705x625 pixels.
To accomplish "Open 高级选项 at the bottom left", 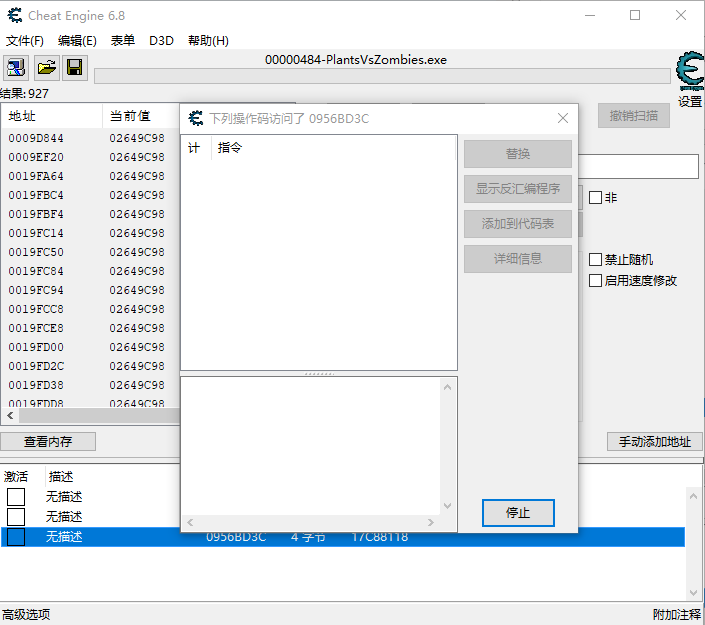I will (x=26, y=614).
